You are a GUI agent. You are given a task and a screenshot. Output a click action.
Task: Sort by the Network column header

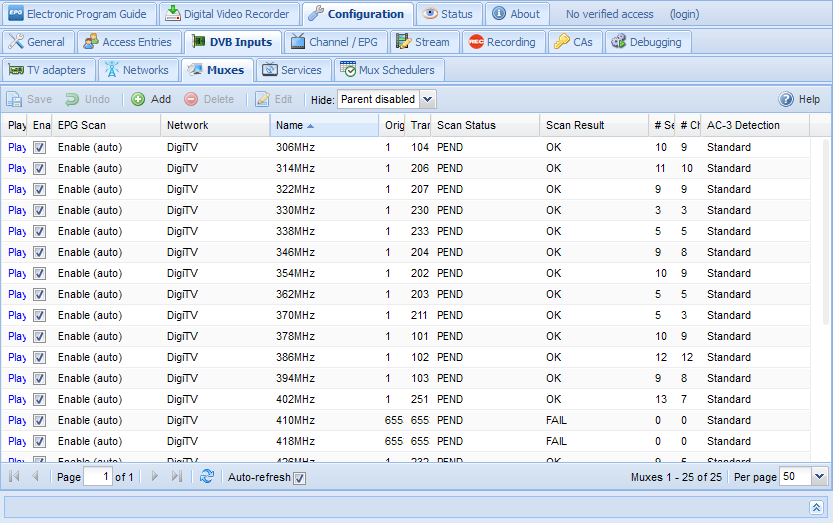(215, 125)
